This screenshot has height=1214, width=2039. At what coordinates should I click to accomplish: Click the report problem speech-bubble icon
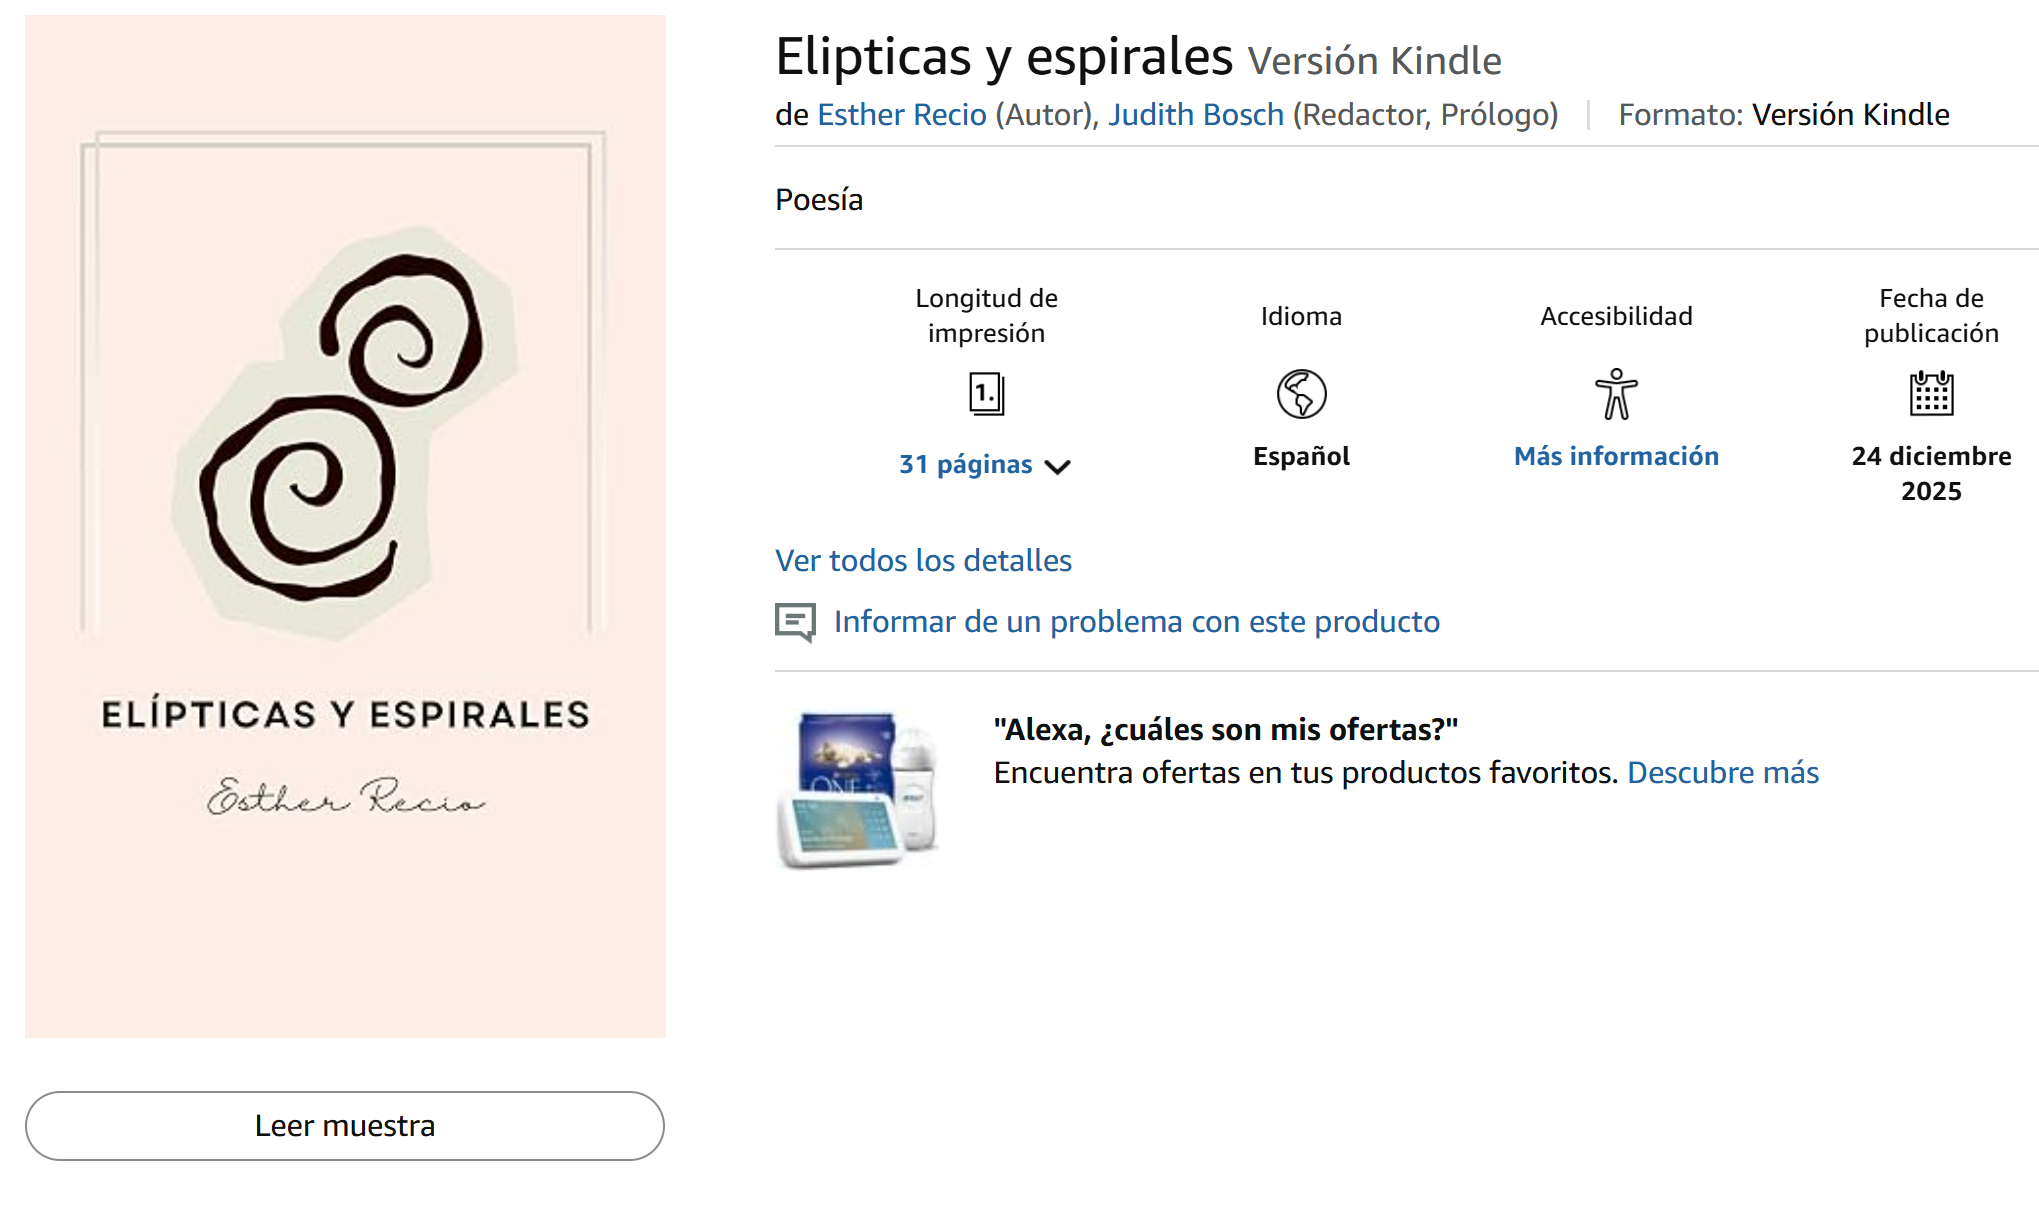click(796, 622)
